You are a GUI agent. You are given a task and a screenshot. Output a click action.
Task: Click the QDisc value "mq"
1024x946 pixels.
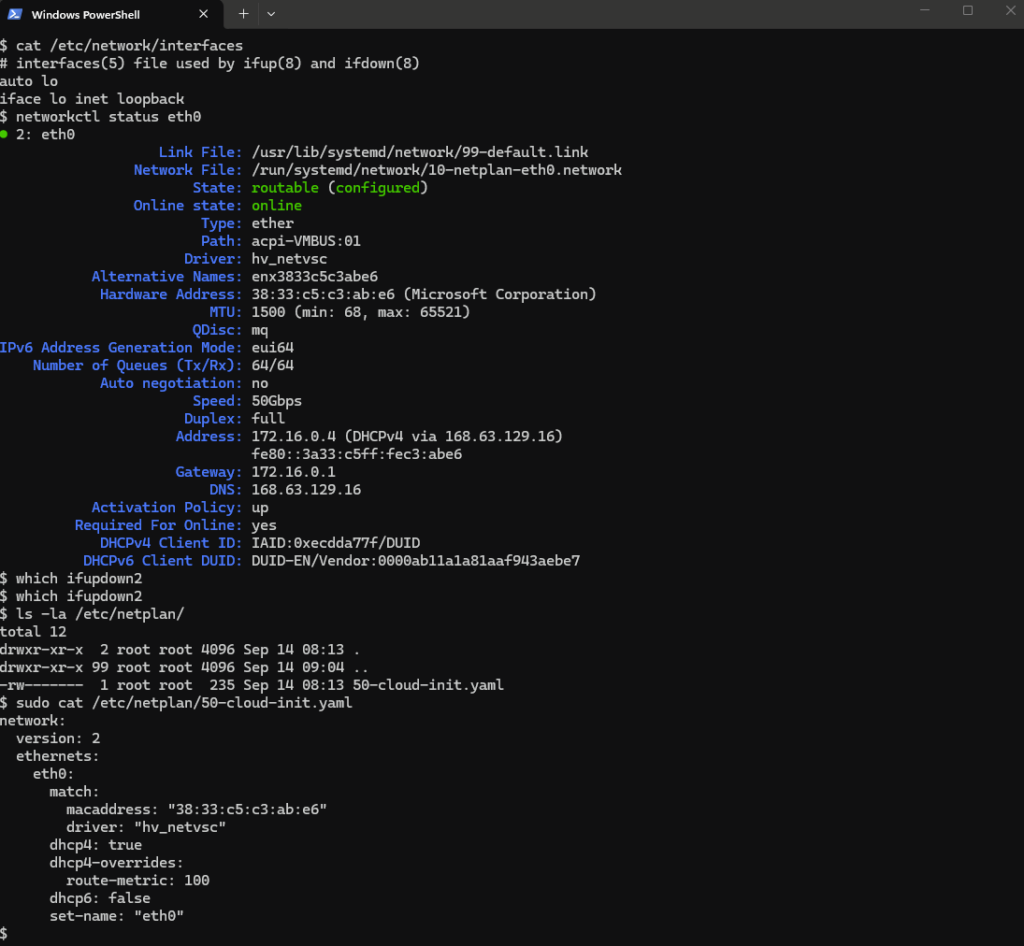click(260, 330)
